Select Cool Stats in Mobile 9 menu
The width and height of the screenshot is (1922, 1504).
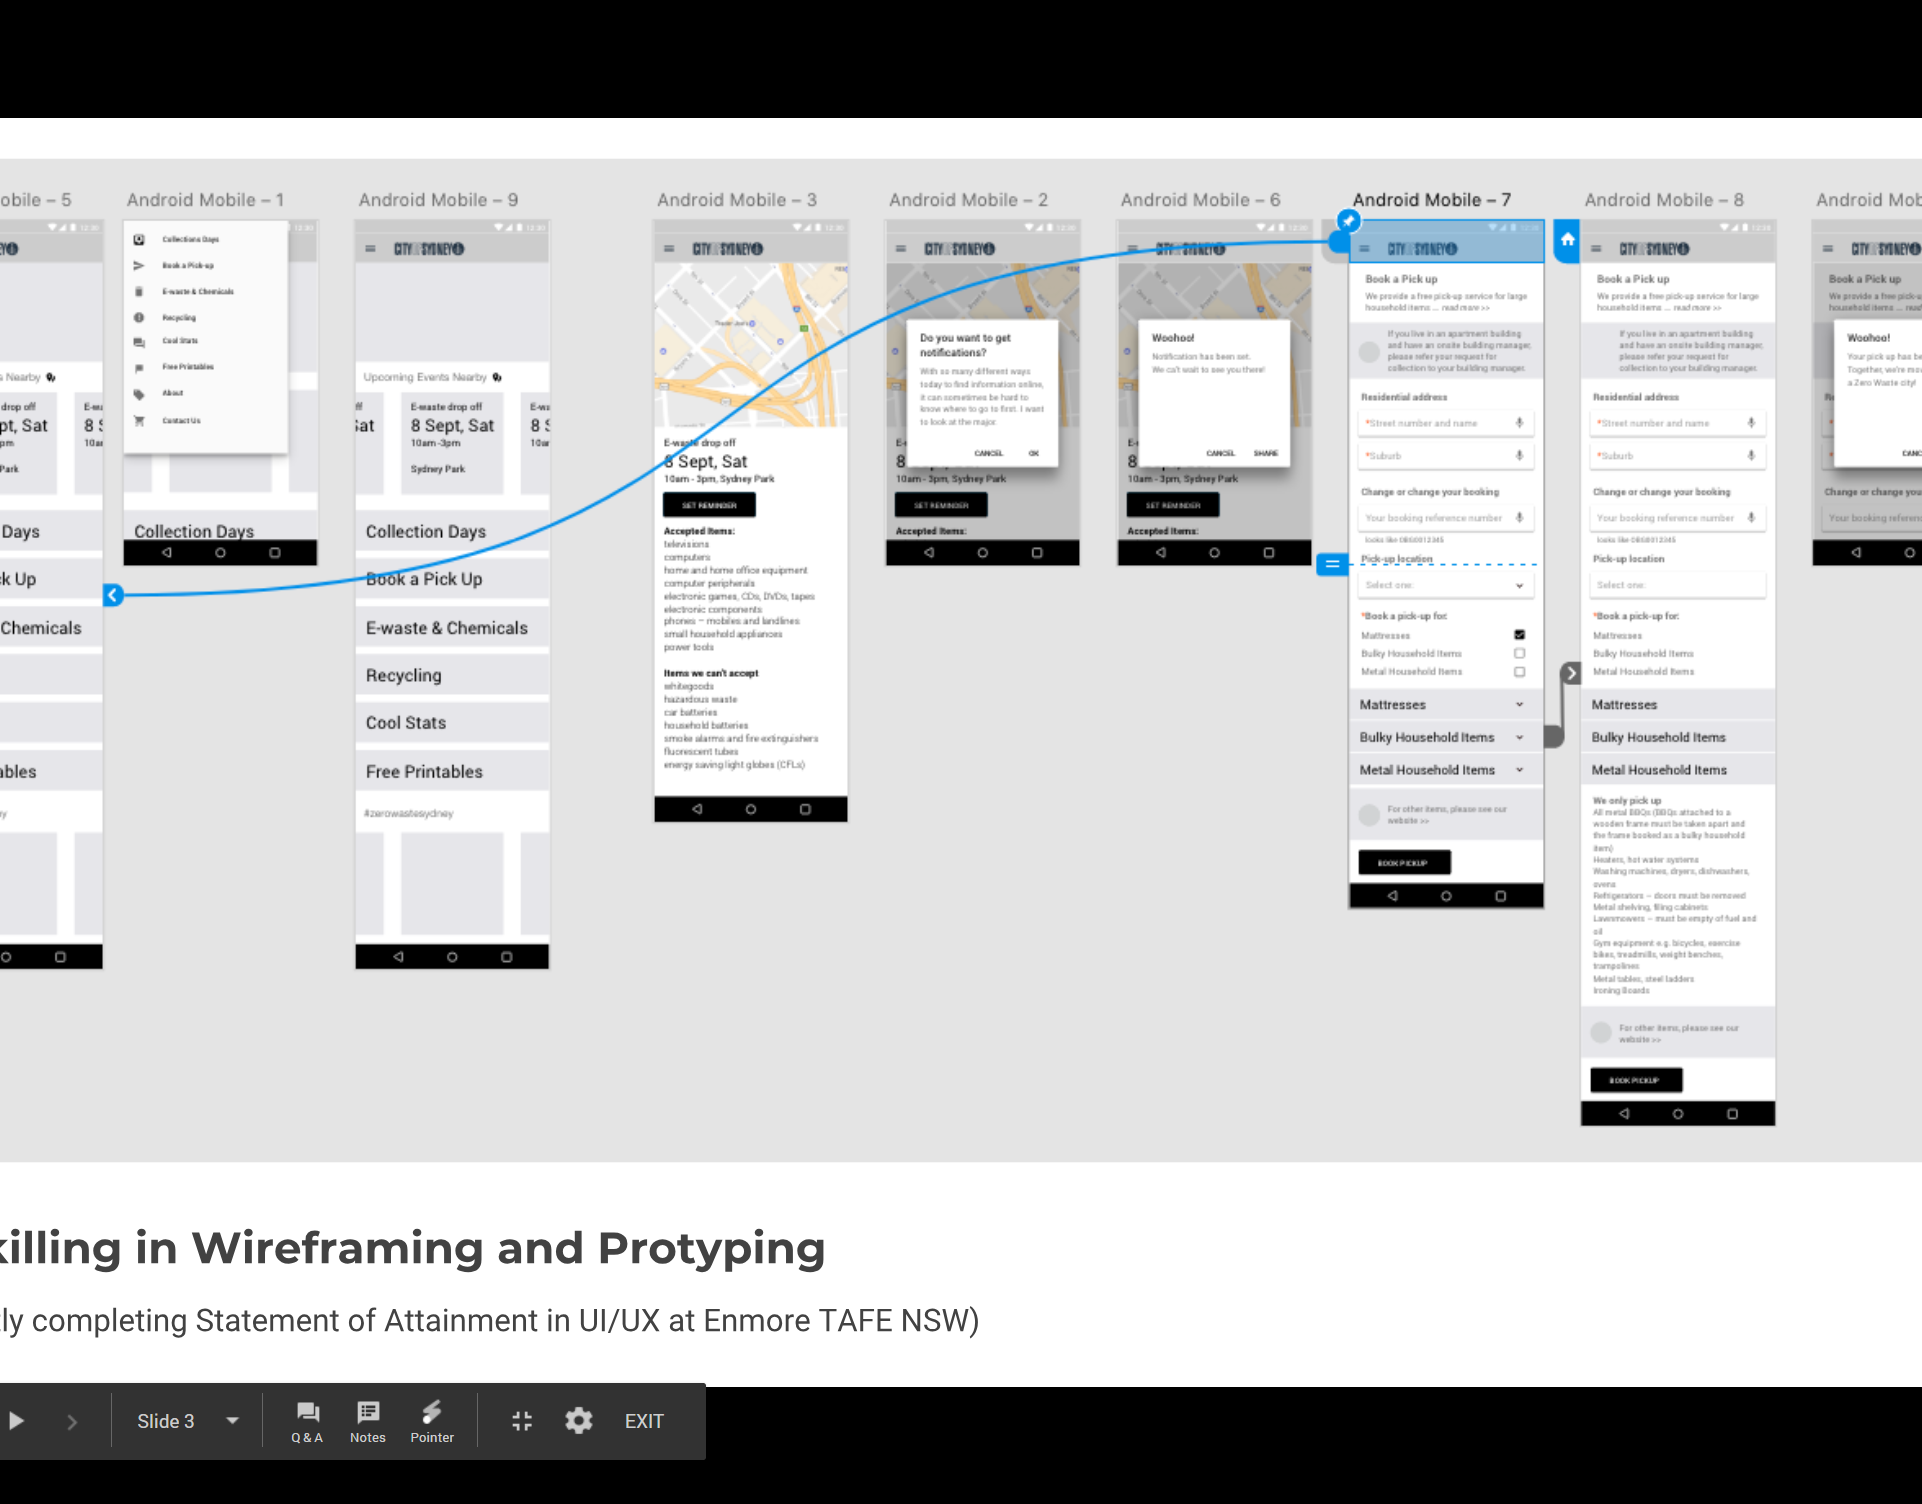click(452, 722)
